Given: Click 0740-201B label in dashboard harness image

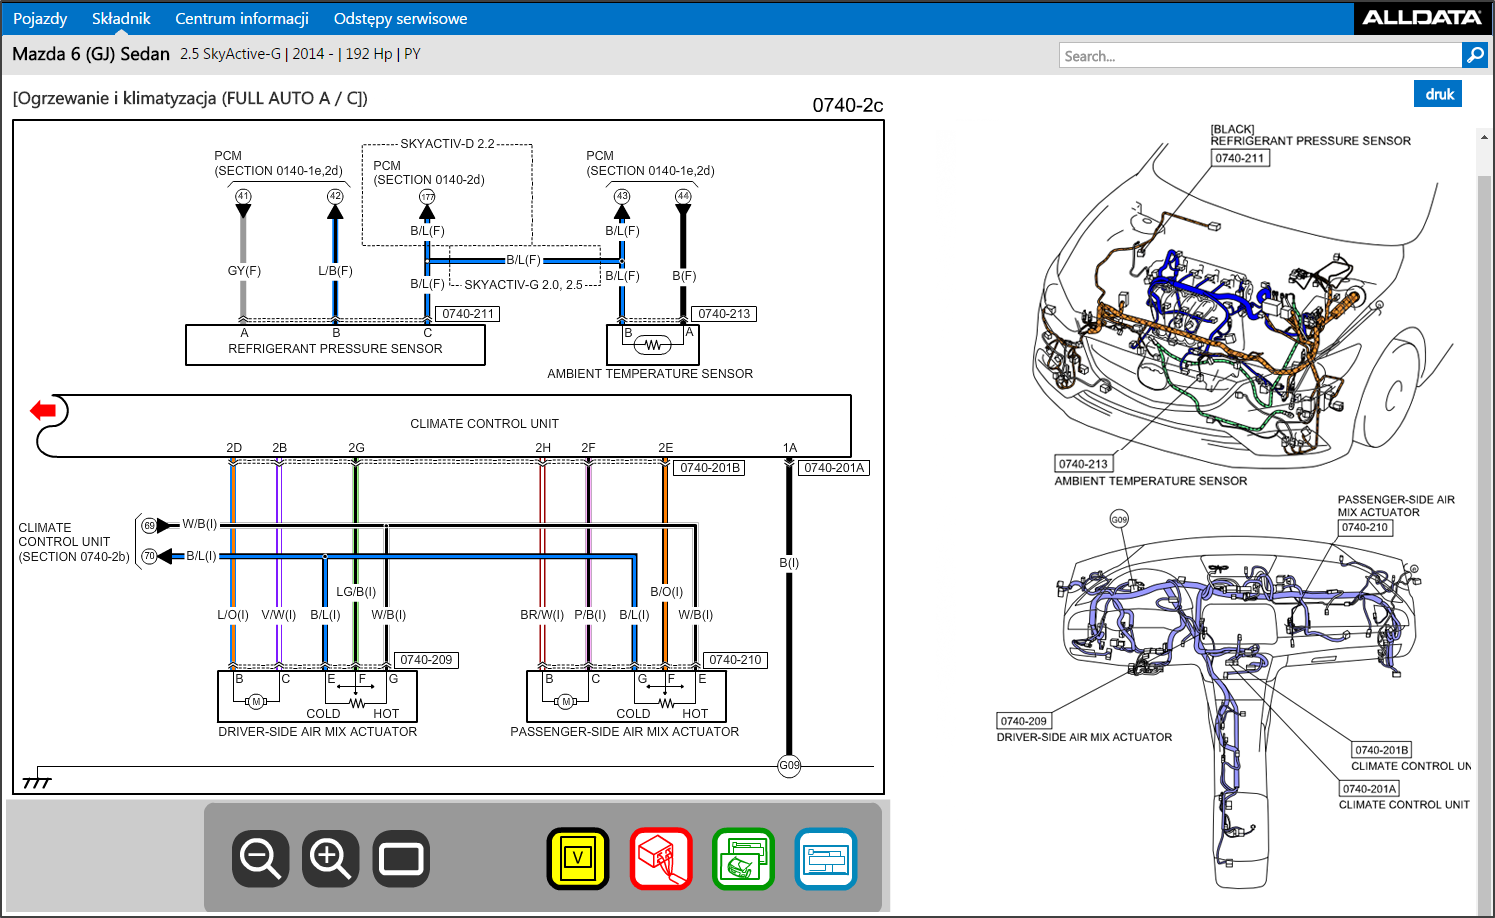Looking at the screenshot, I should click(1382, 750).
